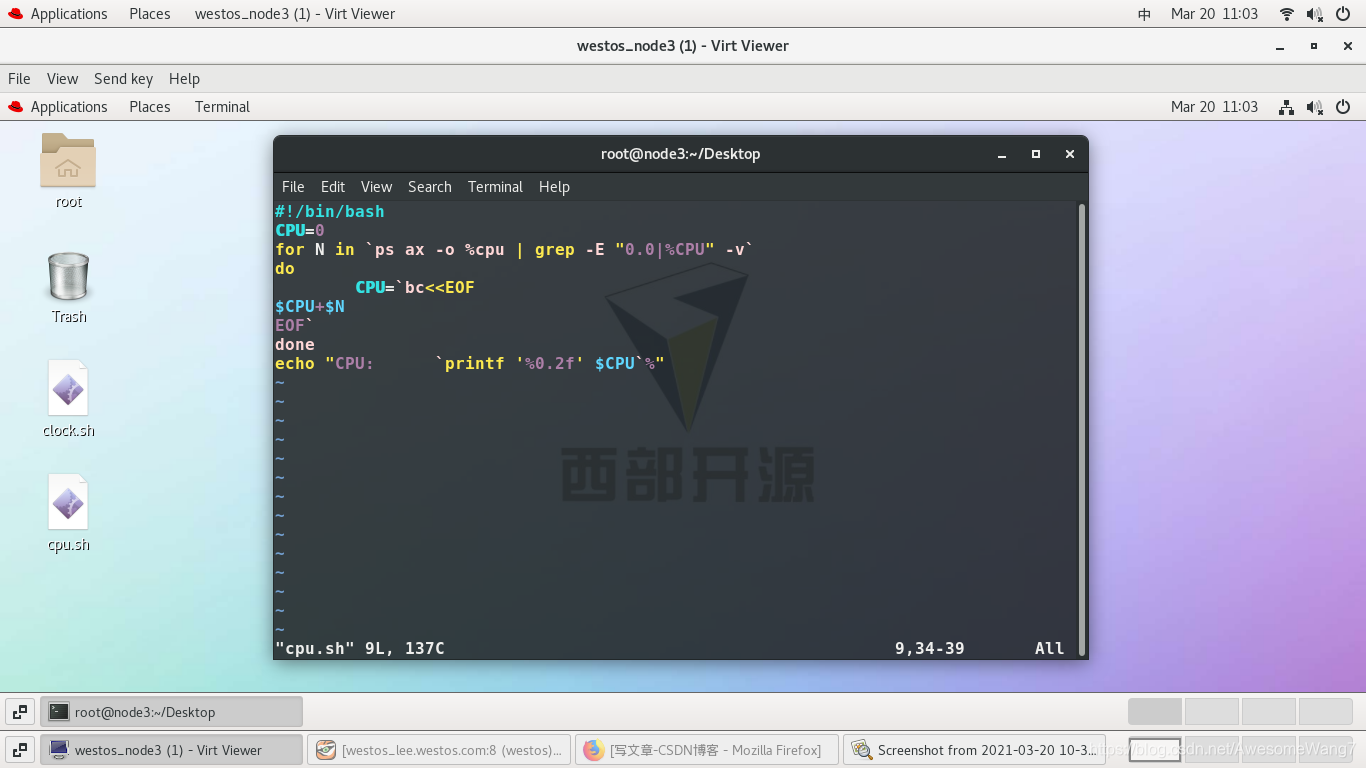Open guest Places menu

tap(150, 107)
